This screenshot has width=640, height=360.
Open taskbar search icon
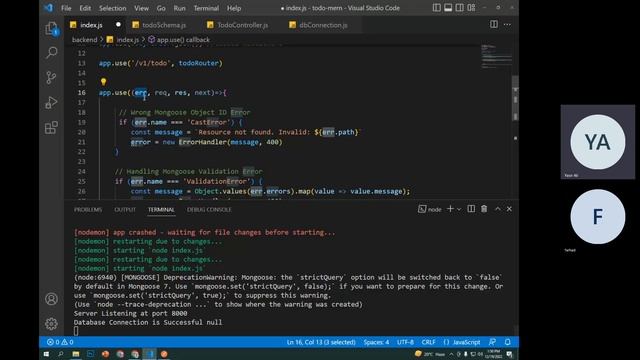61,354
